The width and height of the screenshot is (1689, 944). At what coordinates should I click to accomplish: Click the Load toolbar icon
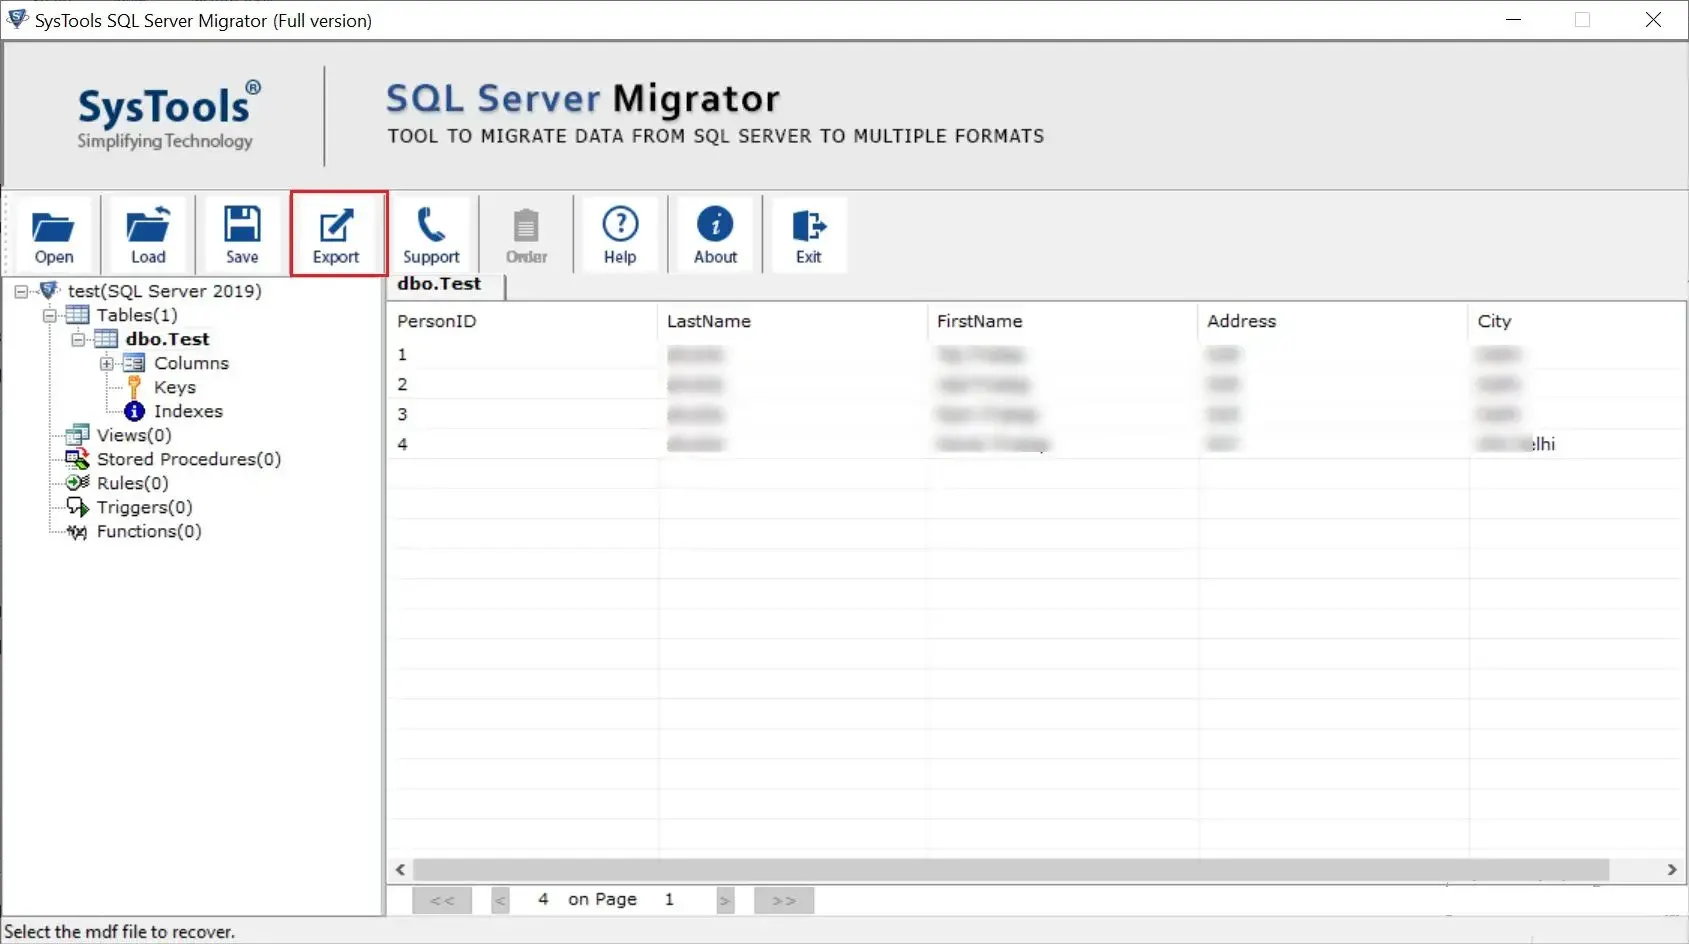tap(148, 234)
